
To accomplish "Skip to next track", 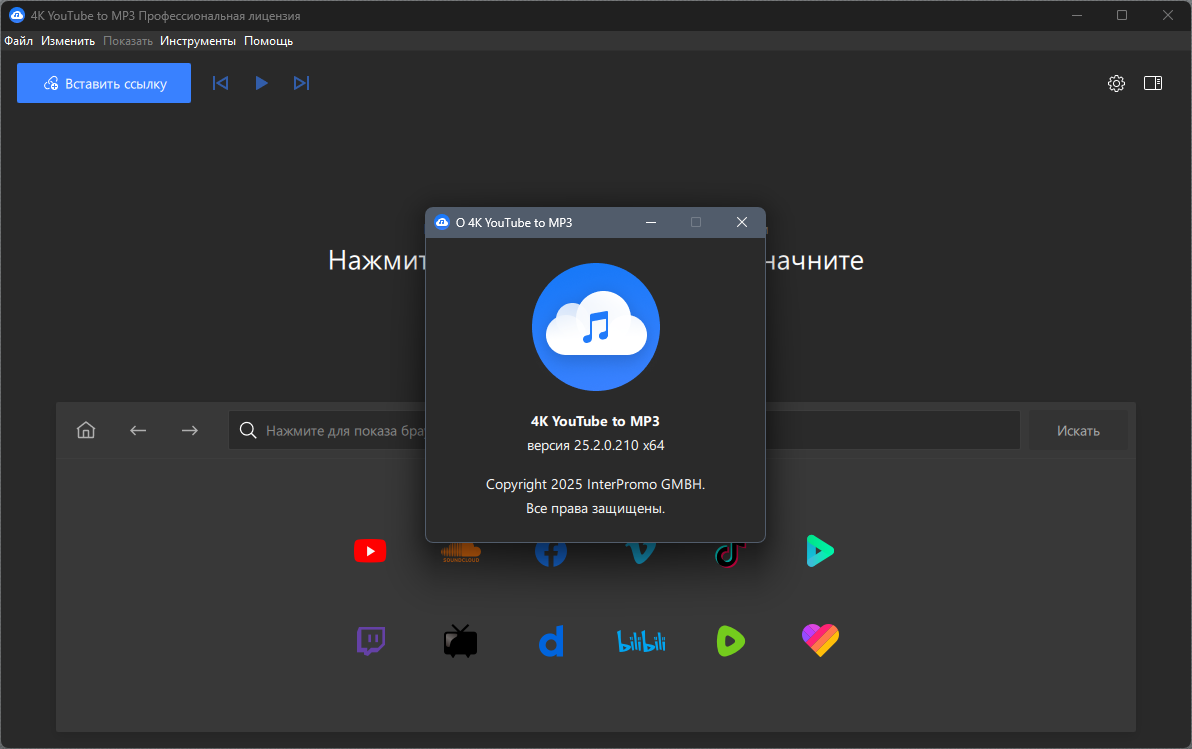I will click(301, 83).
